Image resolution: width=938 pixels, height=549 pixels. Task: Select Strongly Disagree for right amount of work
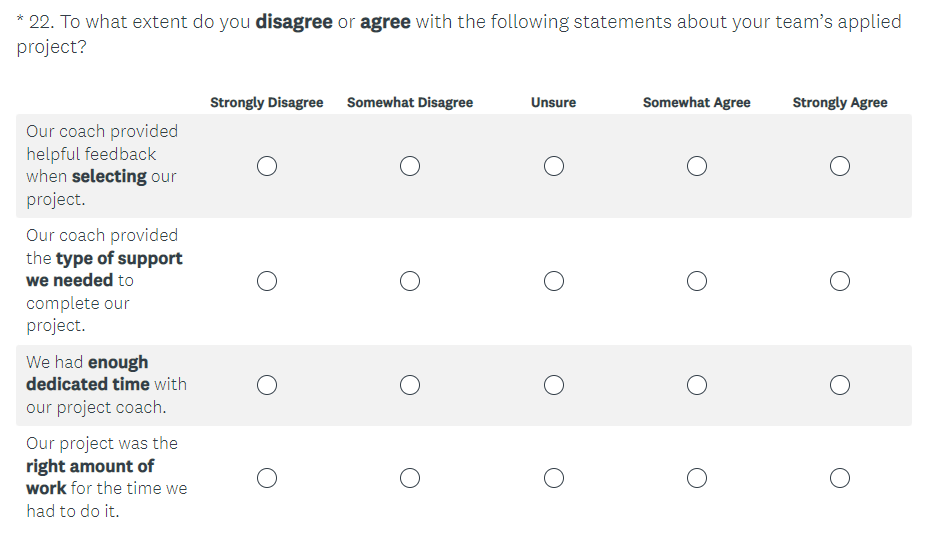click(x=267, y=478)
